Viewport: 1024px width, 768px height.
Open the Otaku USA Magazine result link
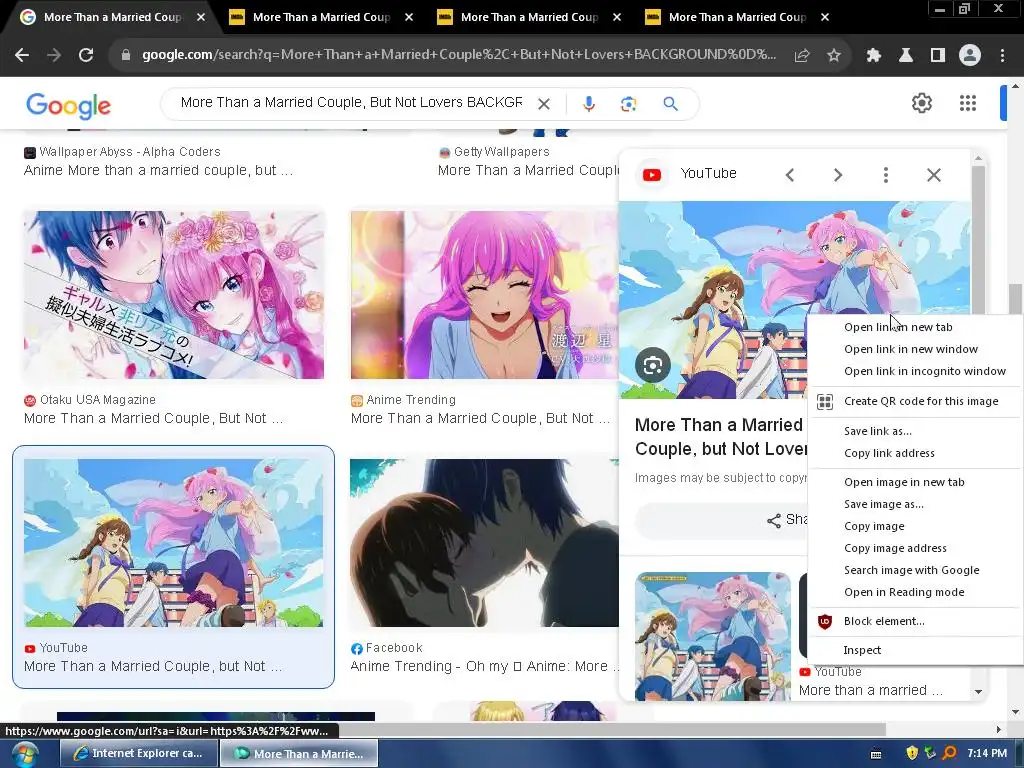pyautogui.click(x=154, y=418)
